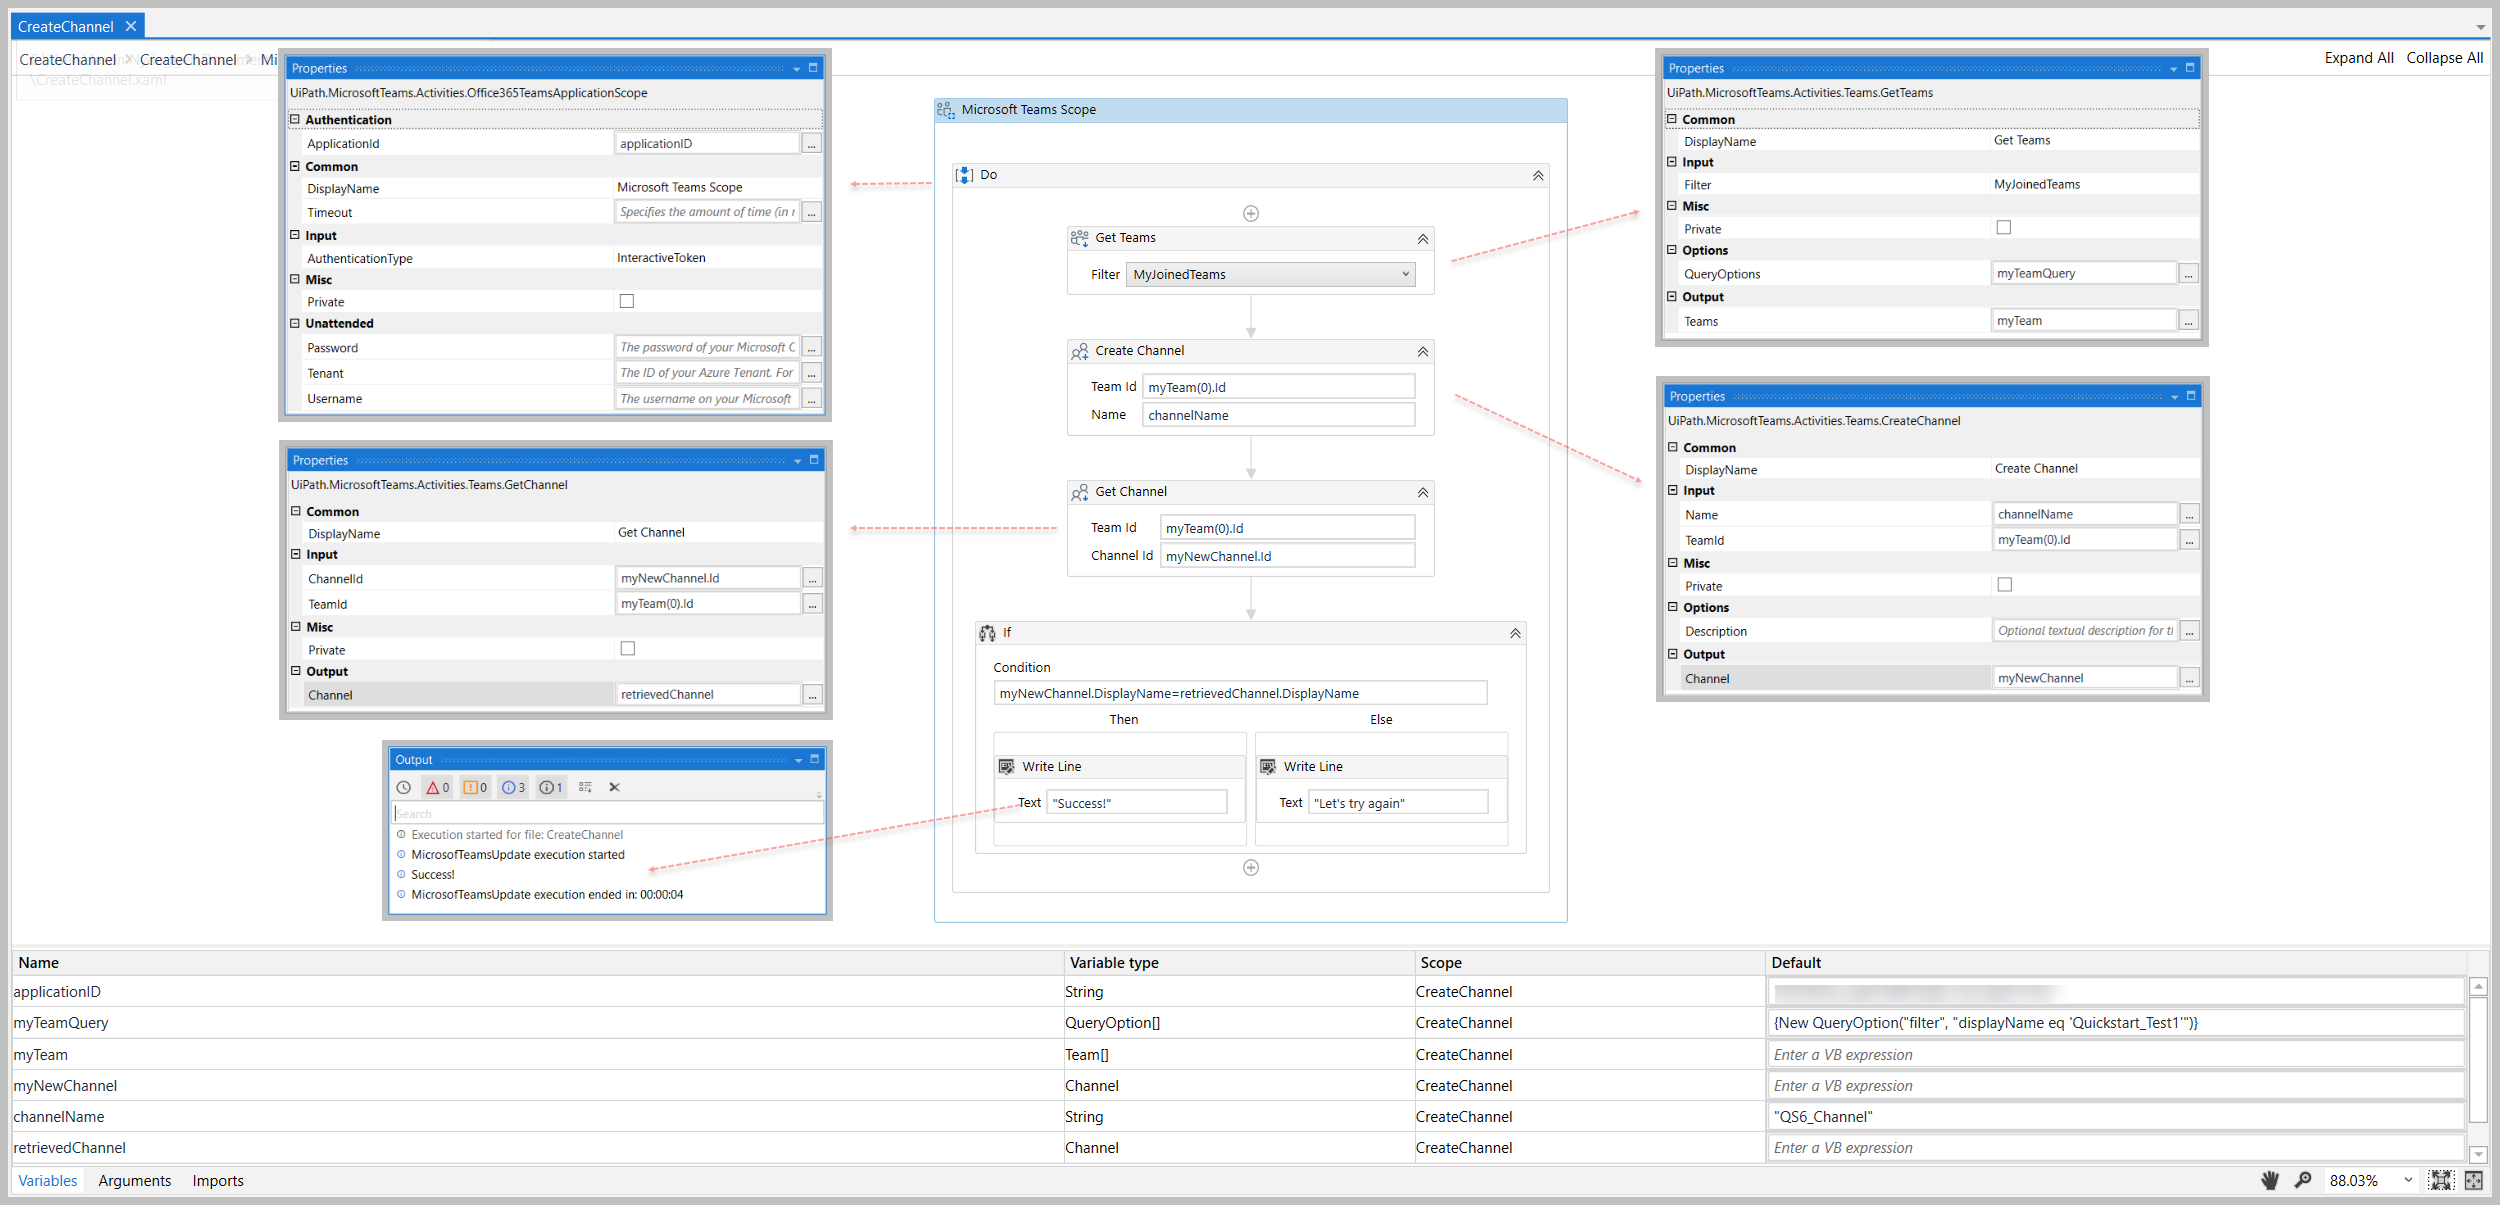Click the Else branch Write Line icon
The image size is (2500, 1205).
(x=1268, y=767)
